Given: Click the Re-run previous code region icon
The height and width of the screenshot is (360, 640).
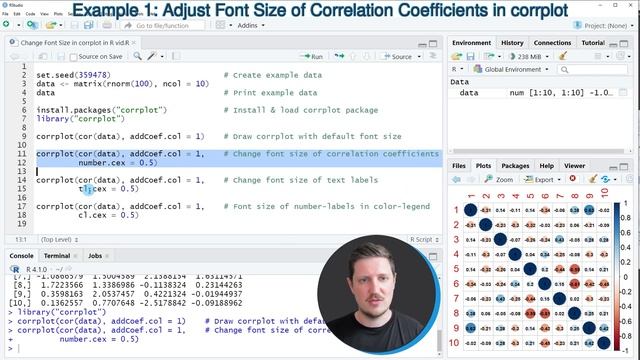Looking at the screenshot, I should (339, 56).
